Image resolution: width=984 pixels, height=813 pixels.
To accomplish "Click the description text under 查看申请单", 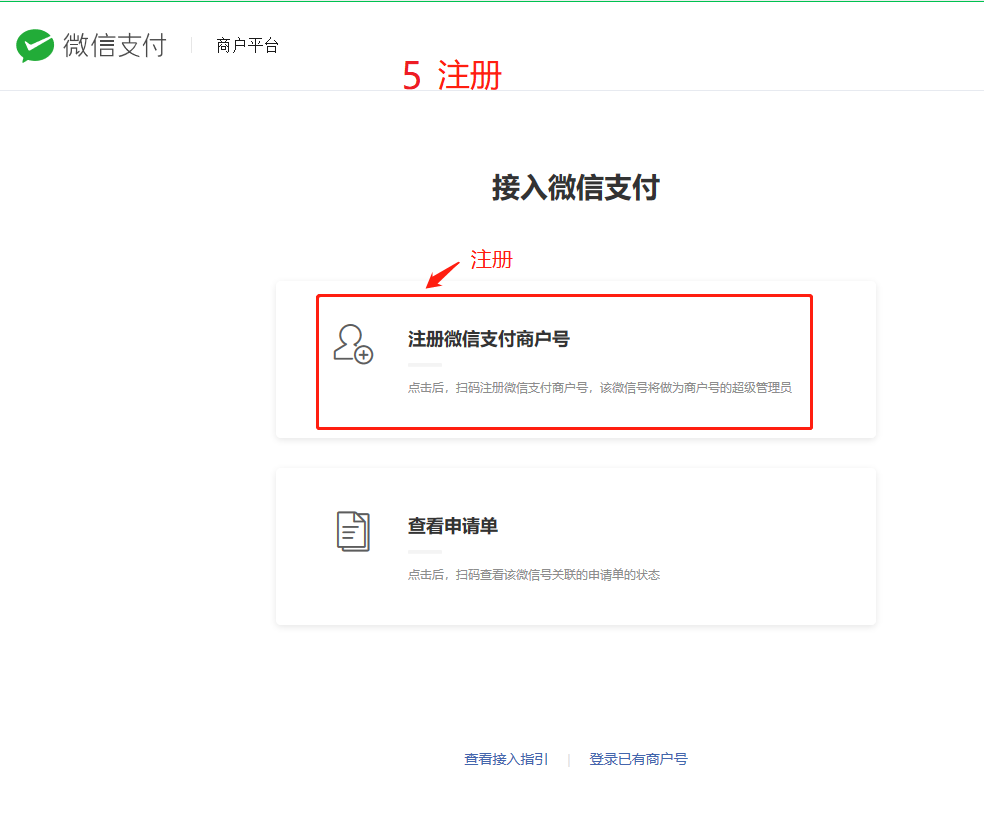I will click(533, 575).
